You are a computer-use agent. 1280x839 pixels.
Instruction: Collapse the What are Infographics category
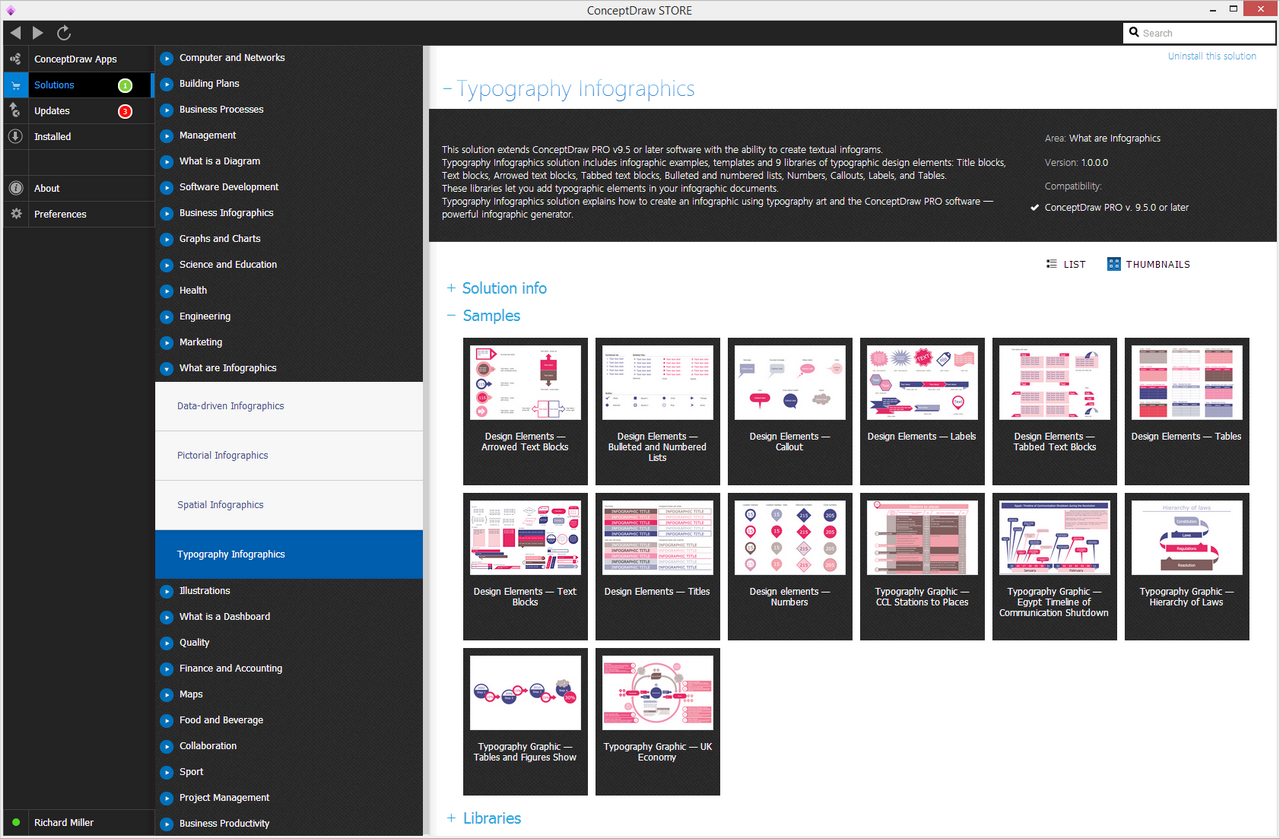click(x=167, y=368)
